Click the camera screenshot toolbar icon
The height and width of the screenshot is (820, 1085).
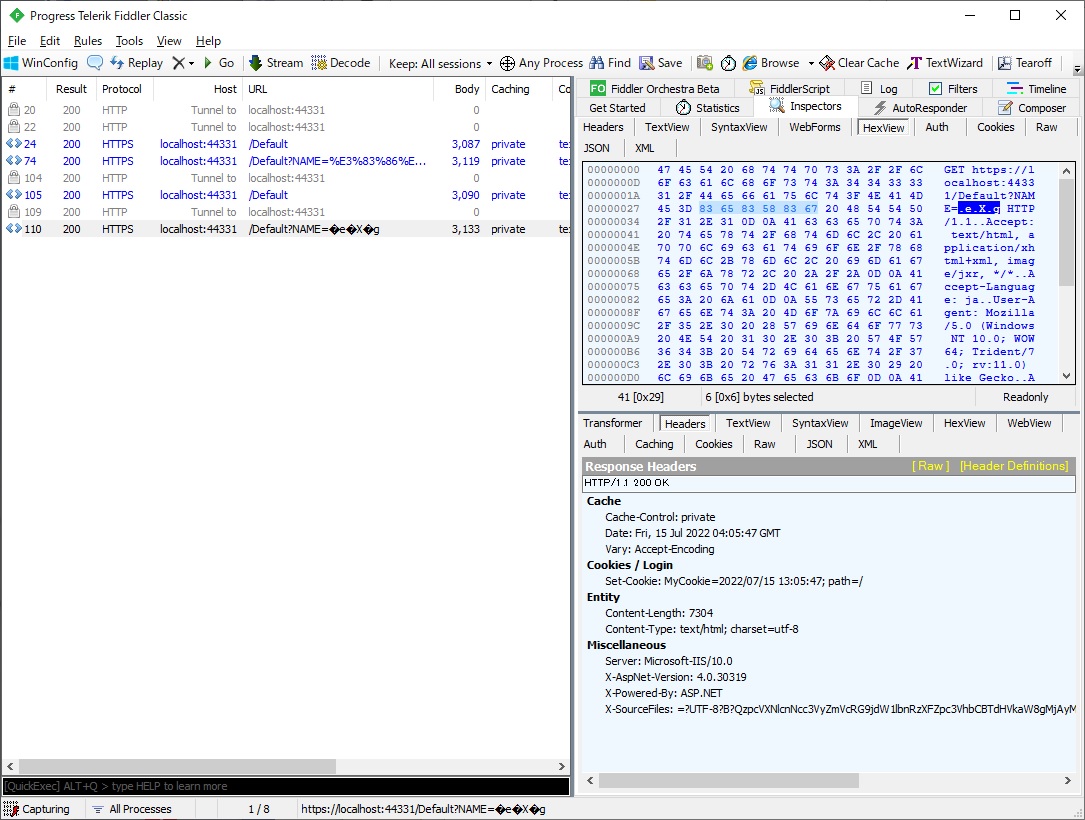tap(705, 63)
